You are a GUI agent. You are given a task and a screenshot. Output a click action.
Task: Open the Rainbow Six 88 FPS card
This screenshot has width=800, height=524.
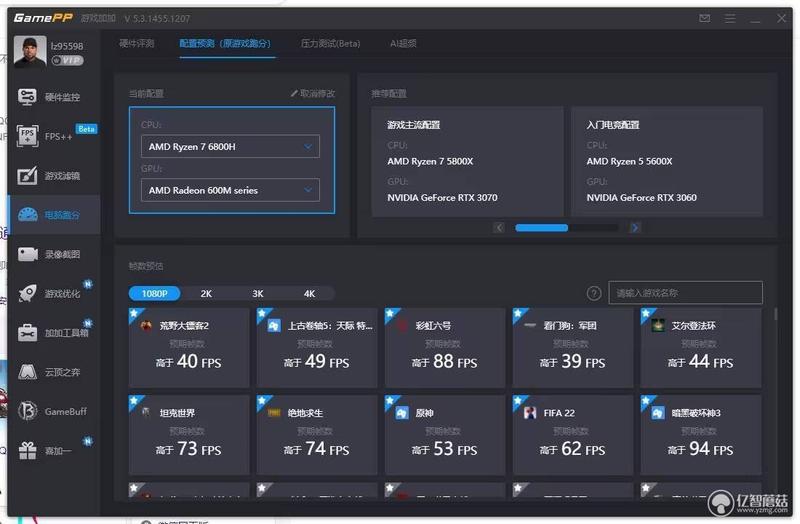pos(445,347)
